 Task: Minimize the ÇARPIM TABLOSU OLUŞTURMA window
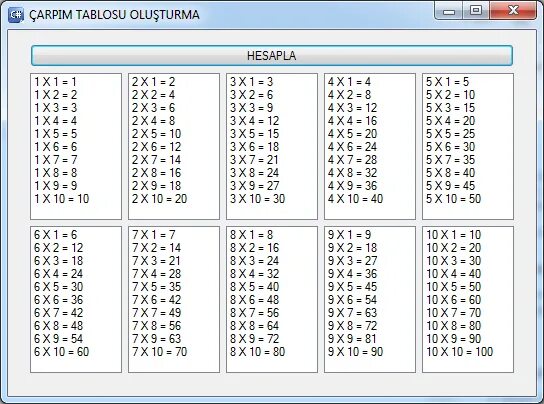[x=449, y=11]
